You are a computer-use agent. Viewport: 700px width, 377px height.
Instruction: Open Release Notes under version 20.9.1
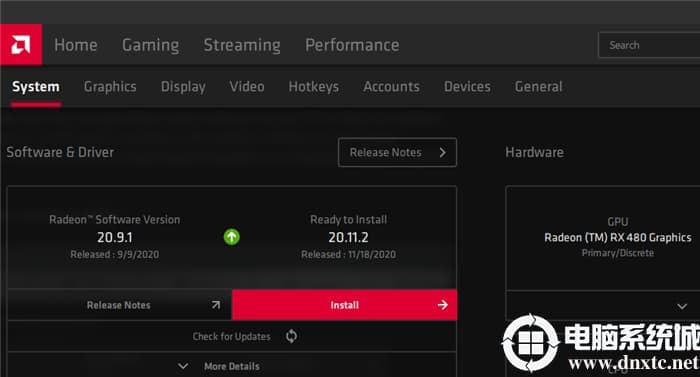tap(119, 305)
